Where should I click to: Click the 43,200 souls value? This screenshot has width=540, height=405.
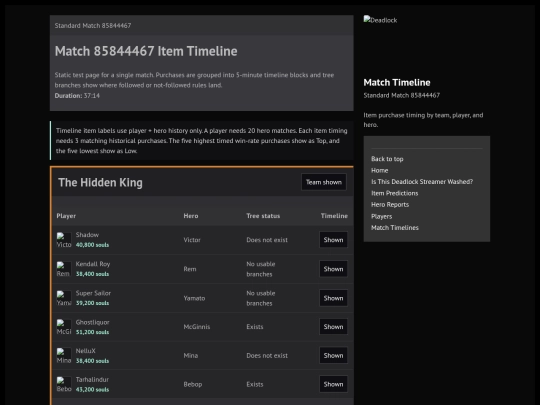(x=92, y=390)
